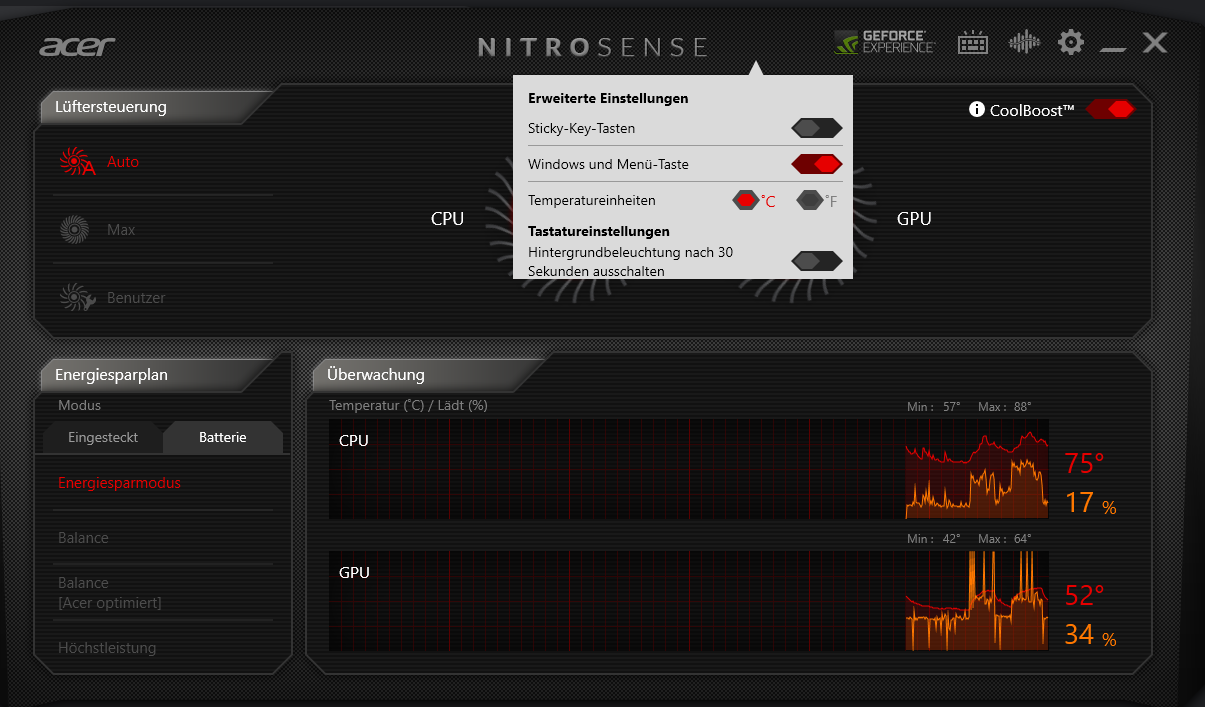
Task: Switch to the Batterie tab
Action: click(223, 438)
